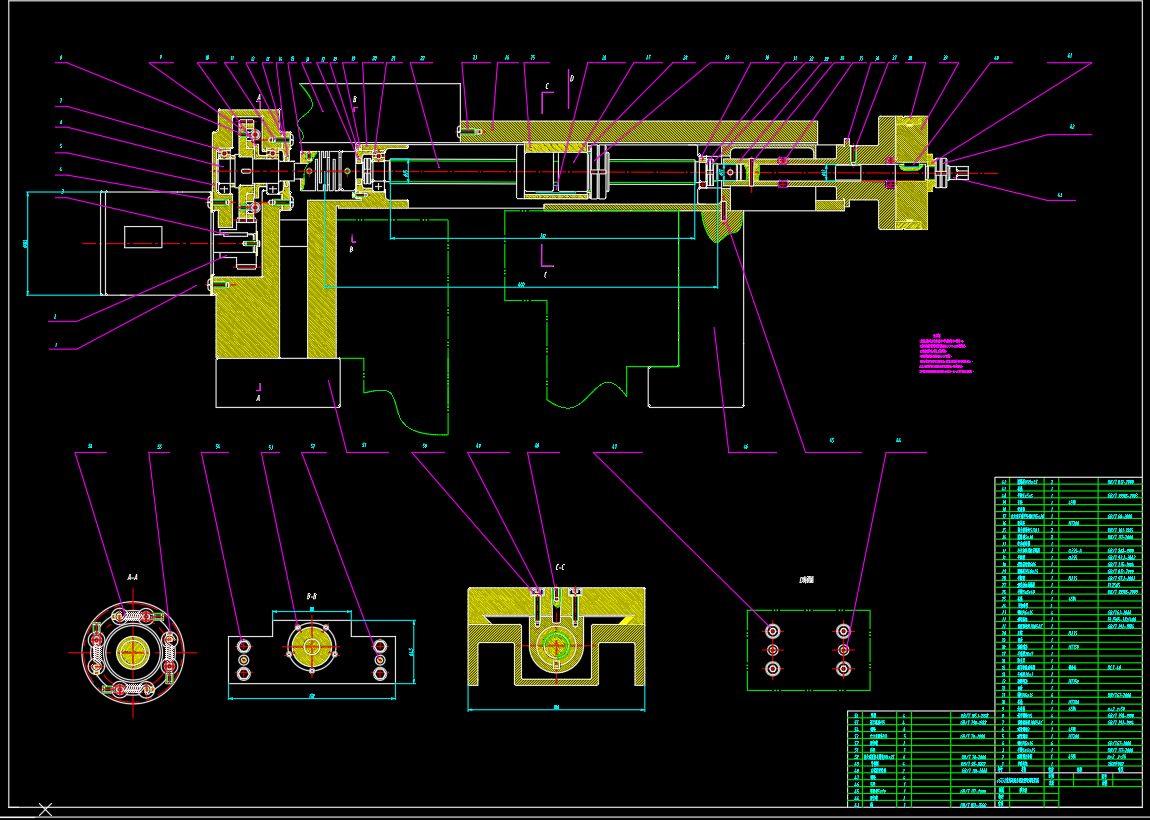Select the cyan vertical dimension left of the motor
1150x820 pixels.
(27, 243)
